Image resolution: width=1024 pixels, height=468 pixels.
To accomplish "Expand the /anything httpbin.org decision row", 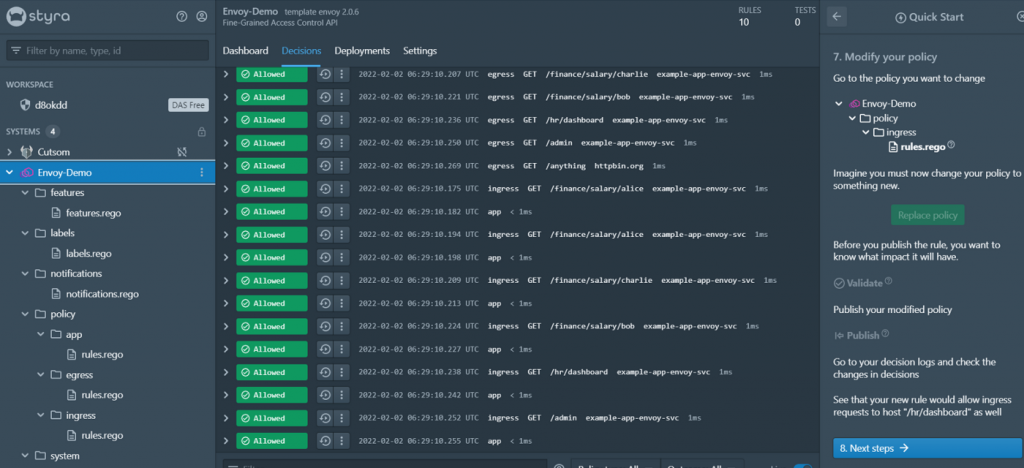I will click(x=226, y=166).
